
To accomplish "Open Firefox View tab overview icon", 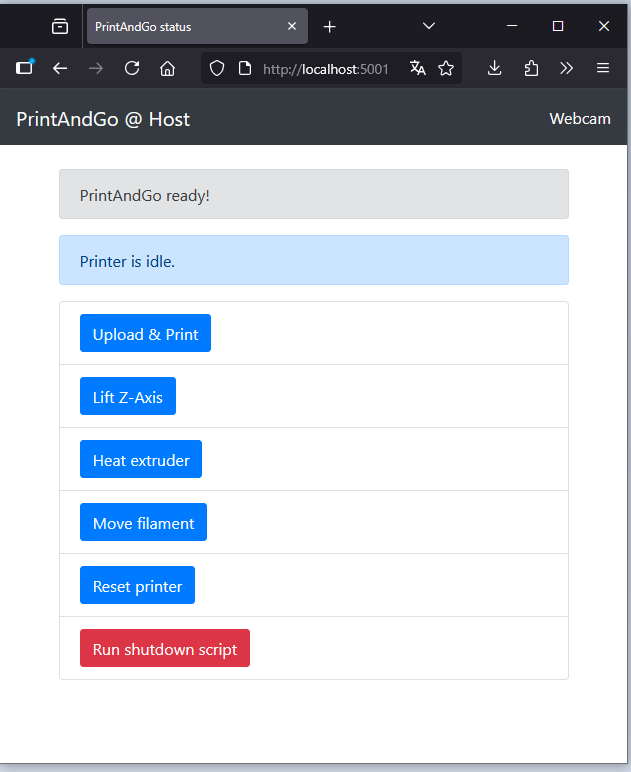I will pyautogui.click(x=60, y=26).
